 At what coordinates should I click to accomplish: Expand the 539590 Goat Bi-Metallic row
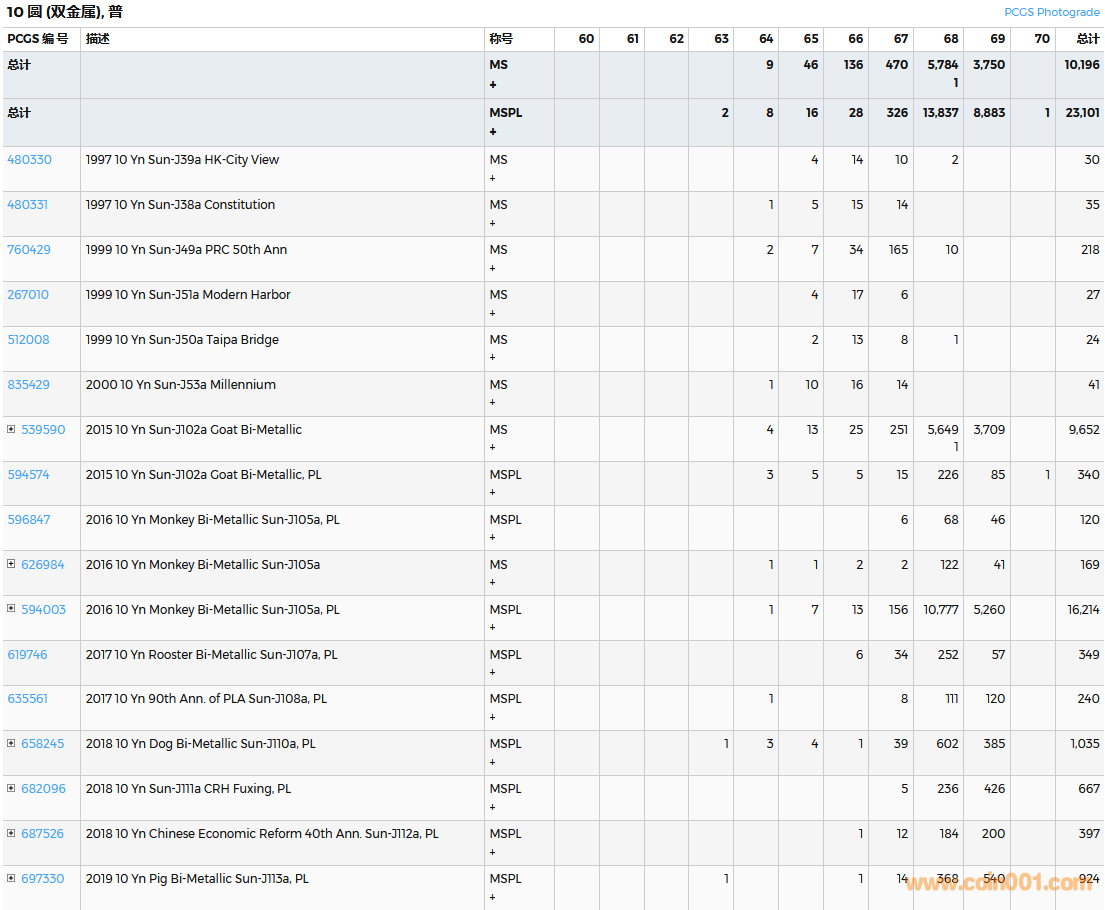point(11,429)
